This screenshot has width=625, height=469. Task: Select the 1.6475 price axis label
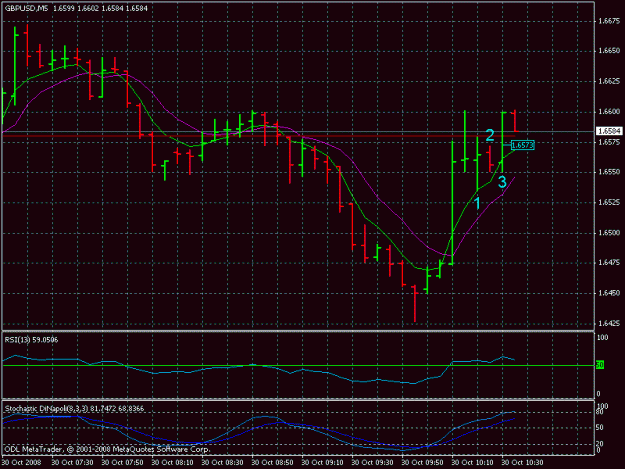[609, 263]
